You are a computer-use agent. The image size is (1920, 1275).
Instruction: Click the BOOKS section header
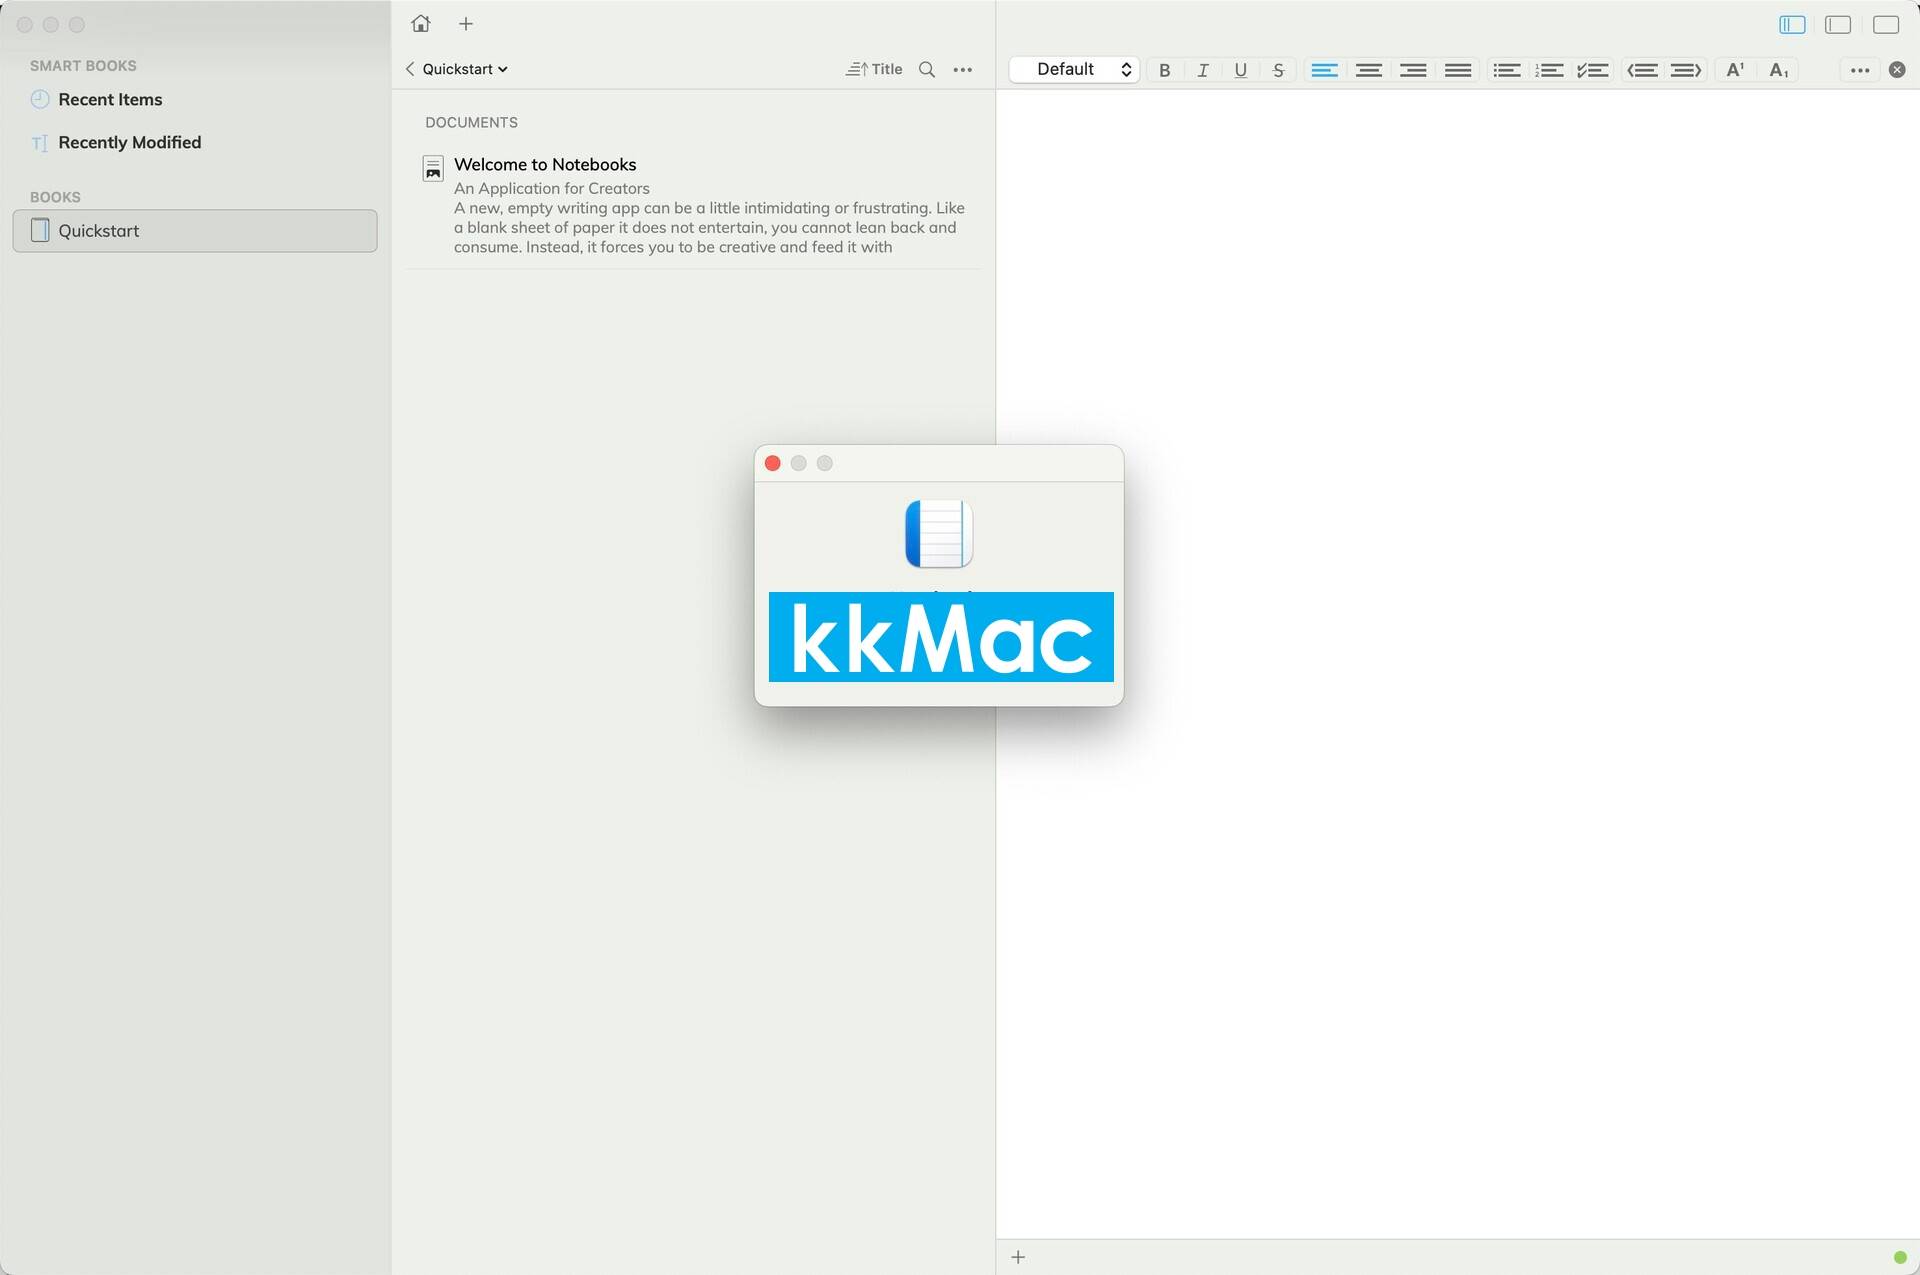tap(55, 197)
